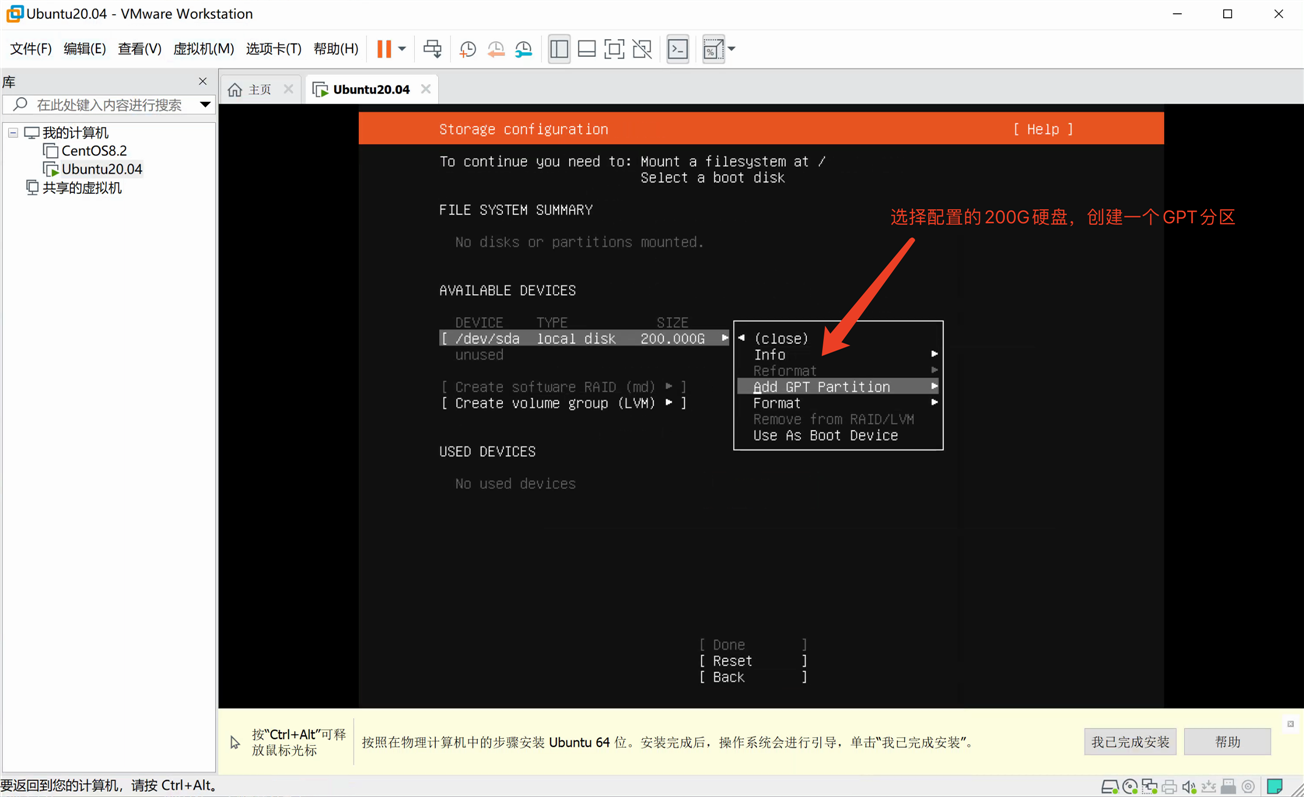Open the 查看(V) menu
The height and width of the screenshot is (797, 1304).
click(139, 49)
